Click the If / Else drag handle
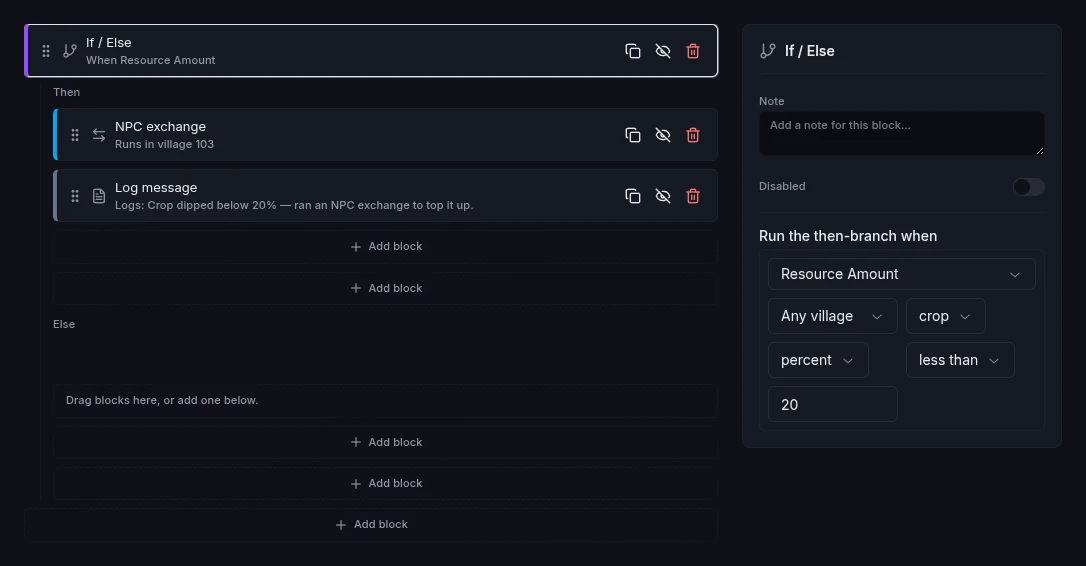1086x566 pixels. pyautogui.click(x=46, y=51)
